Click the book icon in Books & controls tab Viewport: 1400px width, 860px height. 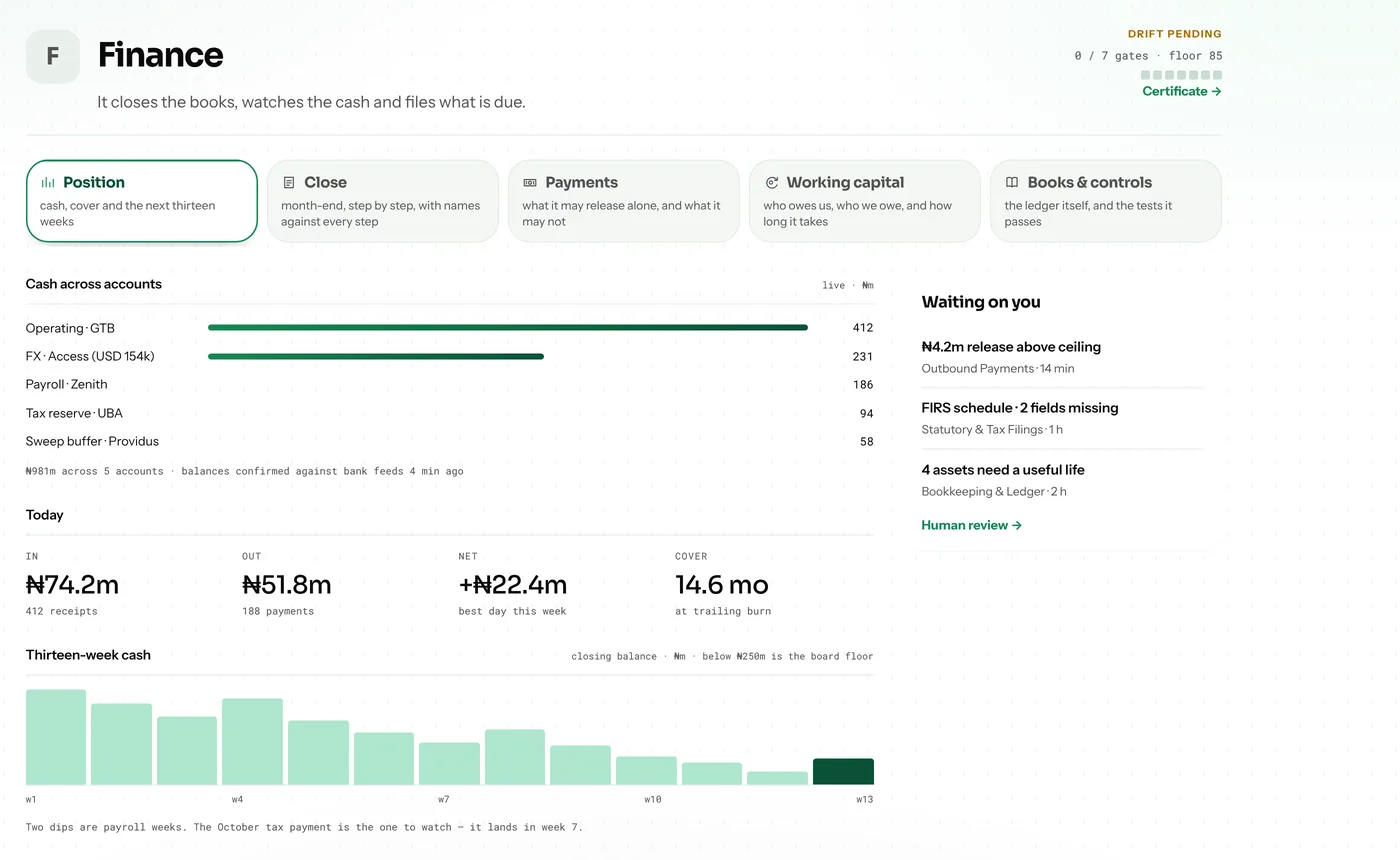pos(1012,183)
